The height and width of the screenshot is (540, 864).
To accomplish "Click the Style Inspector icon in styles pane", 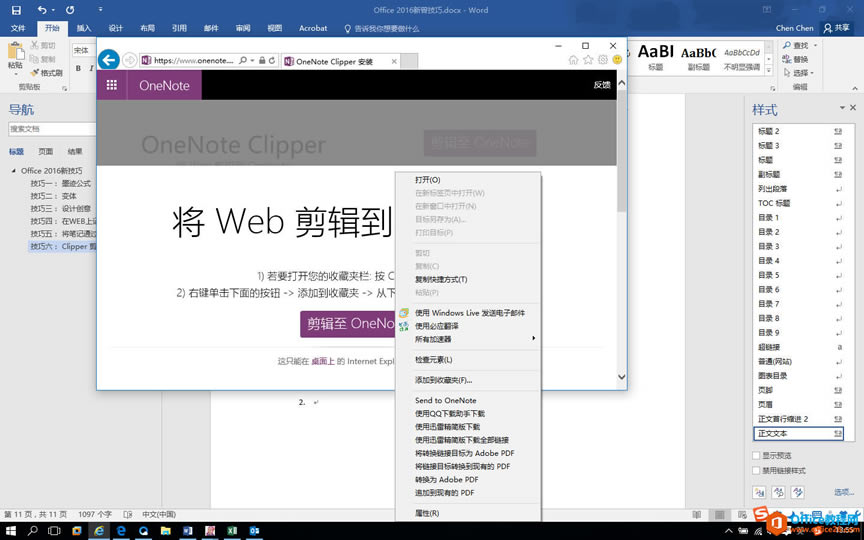I will [x=779, y=493].
